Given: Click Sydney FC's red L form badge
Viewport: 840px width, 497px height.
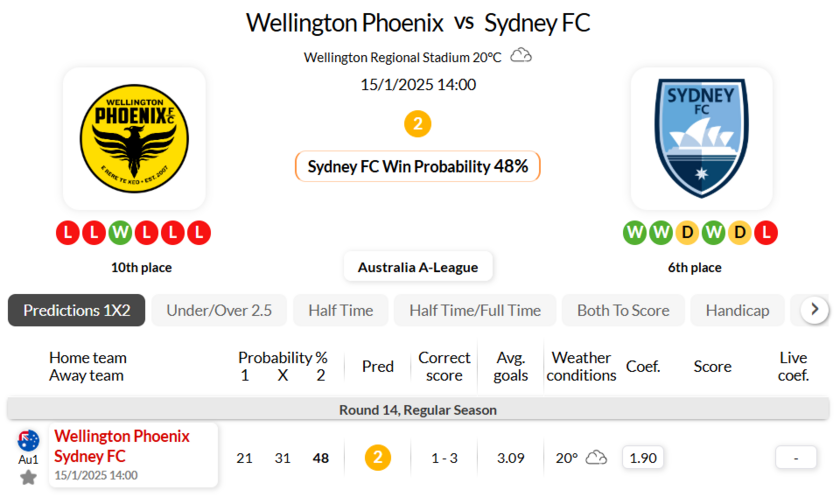Looking at the screenshot, I should (x=765, y=233).
